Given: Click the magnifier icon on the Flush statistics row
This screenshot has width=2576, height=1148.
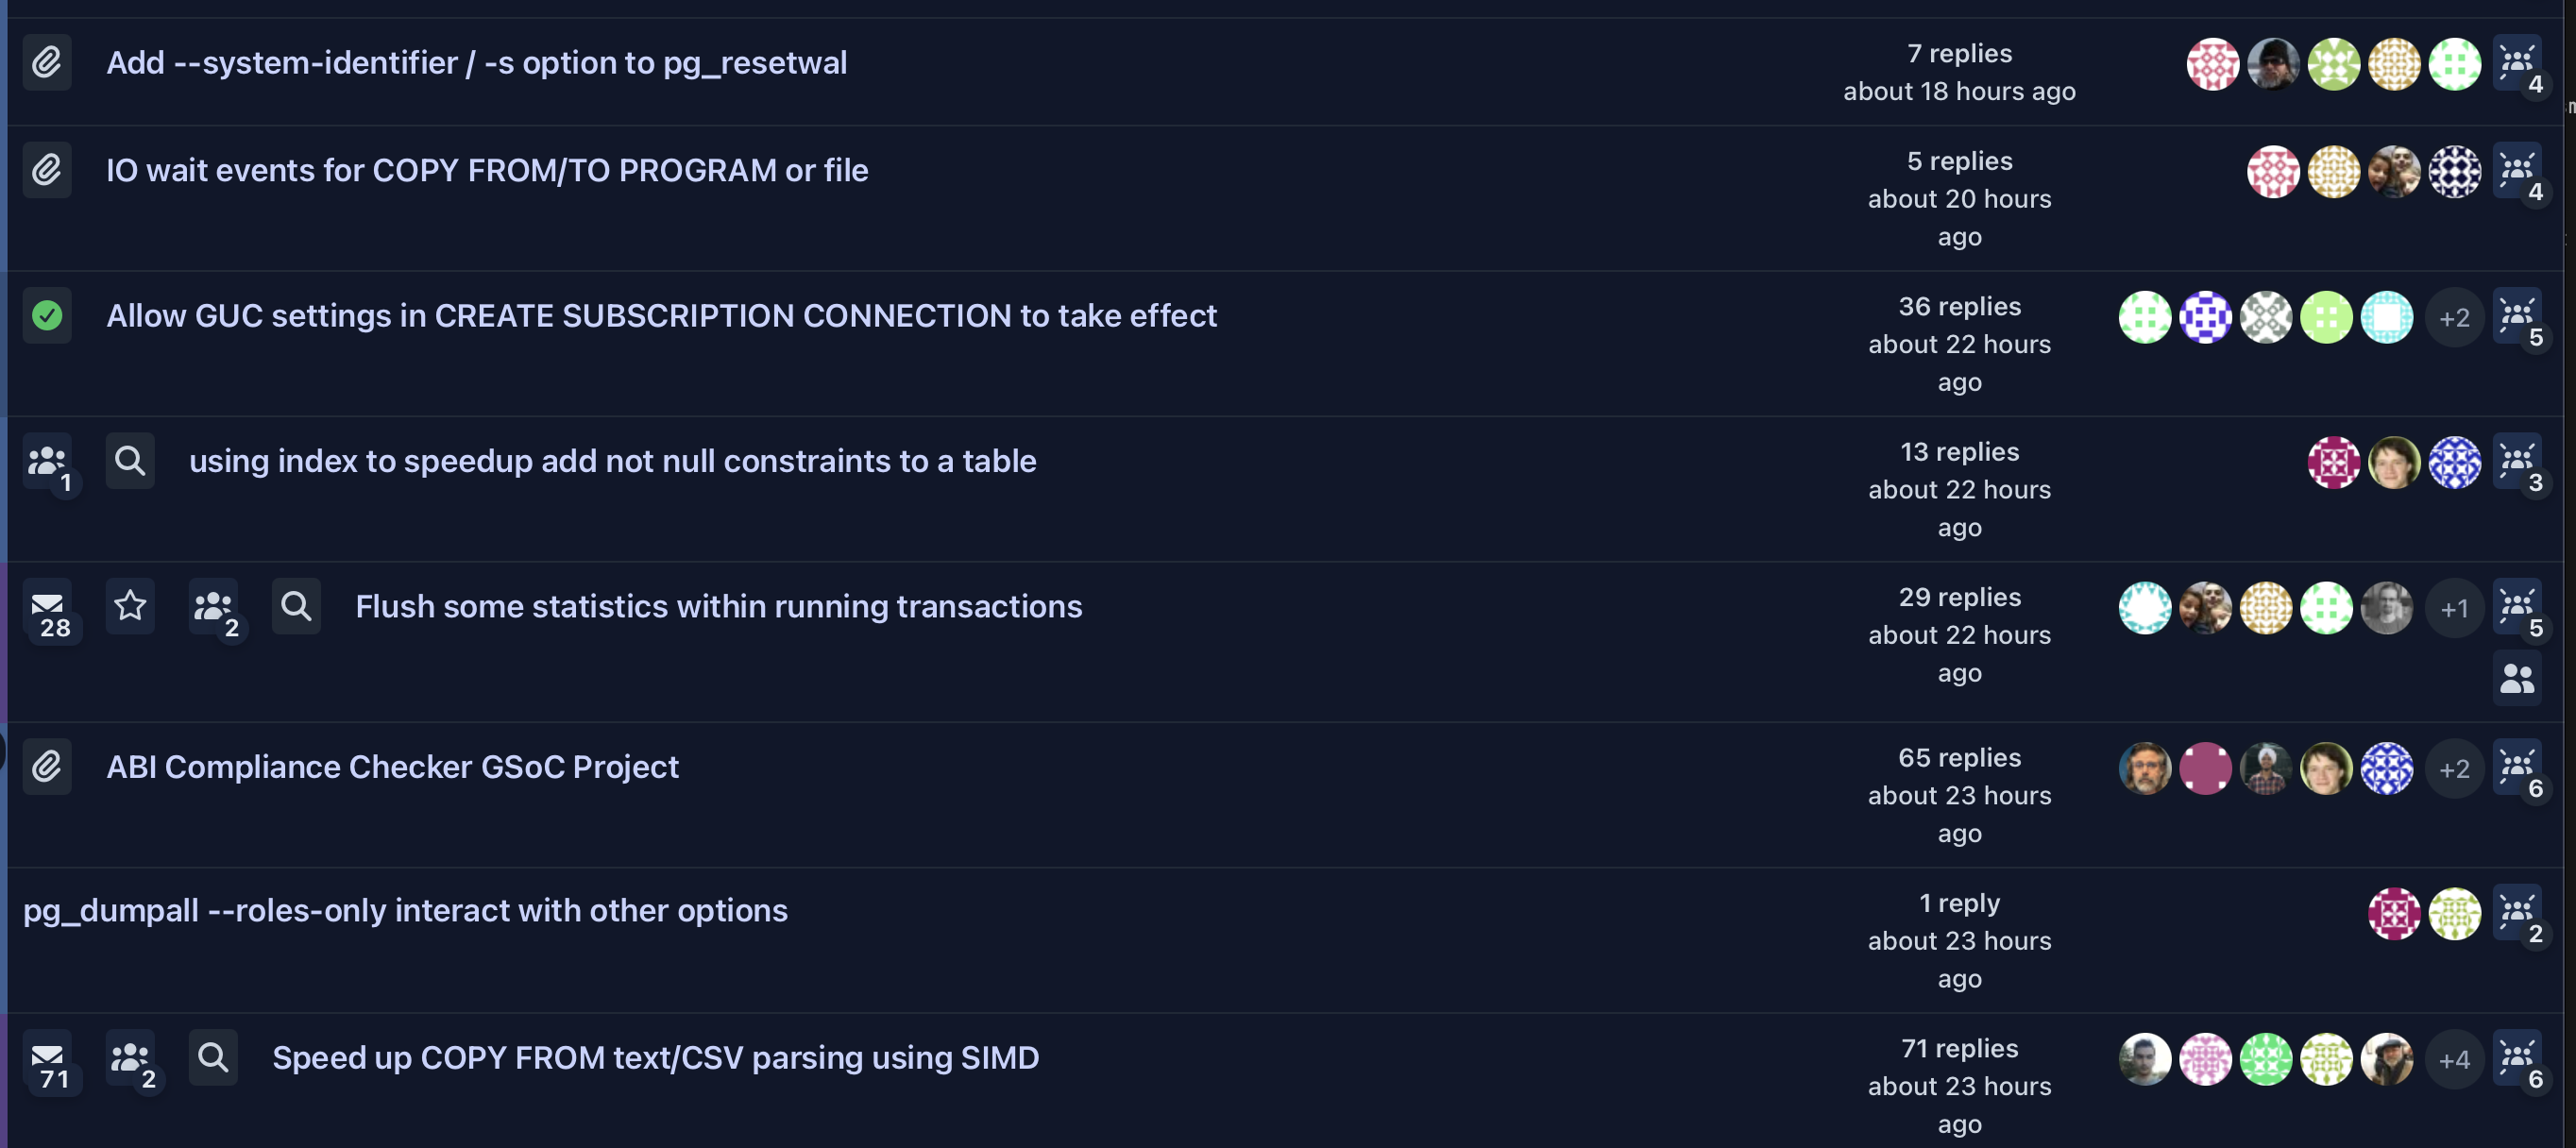Looking at the screenshot, I should point(296,606).
